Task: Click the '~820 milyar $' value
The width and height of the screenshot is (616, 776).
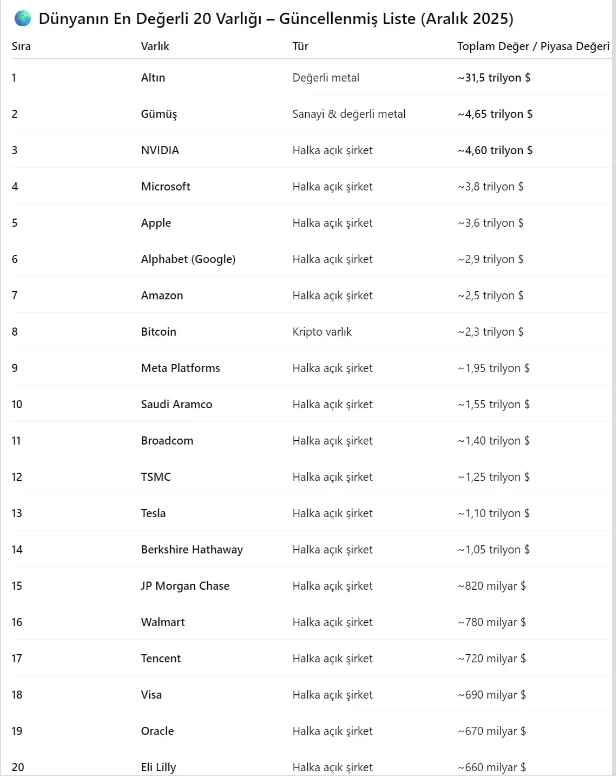Action: (491, 585)
